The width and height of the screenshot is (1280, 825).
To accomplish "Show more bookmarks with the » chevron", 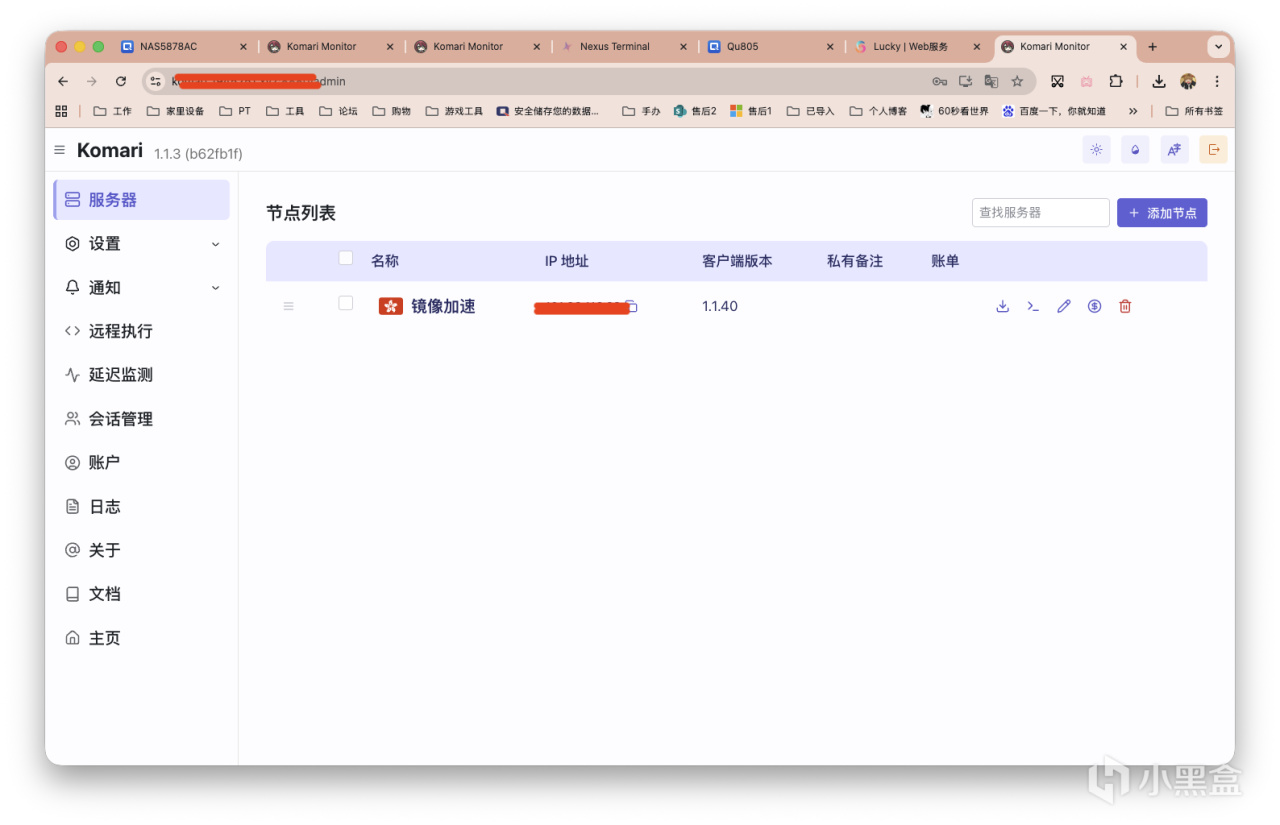I will (1133, 111).
